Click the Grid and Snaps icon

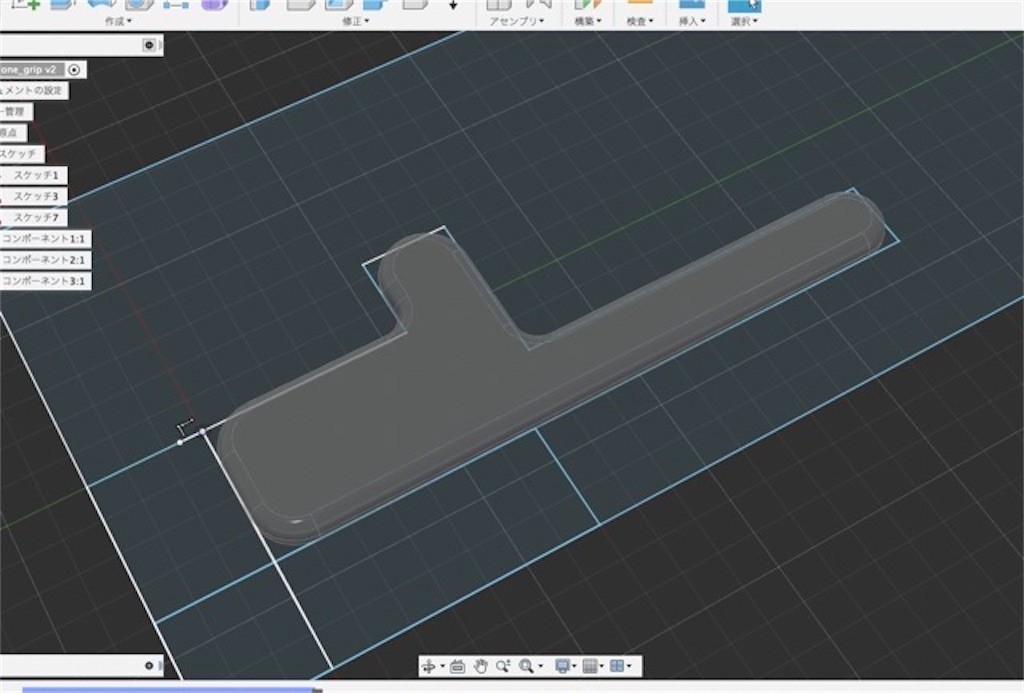pos(590,666)
